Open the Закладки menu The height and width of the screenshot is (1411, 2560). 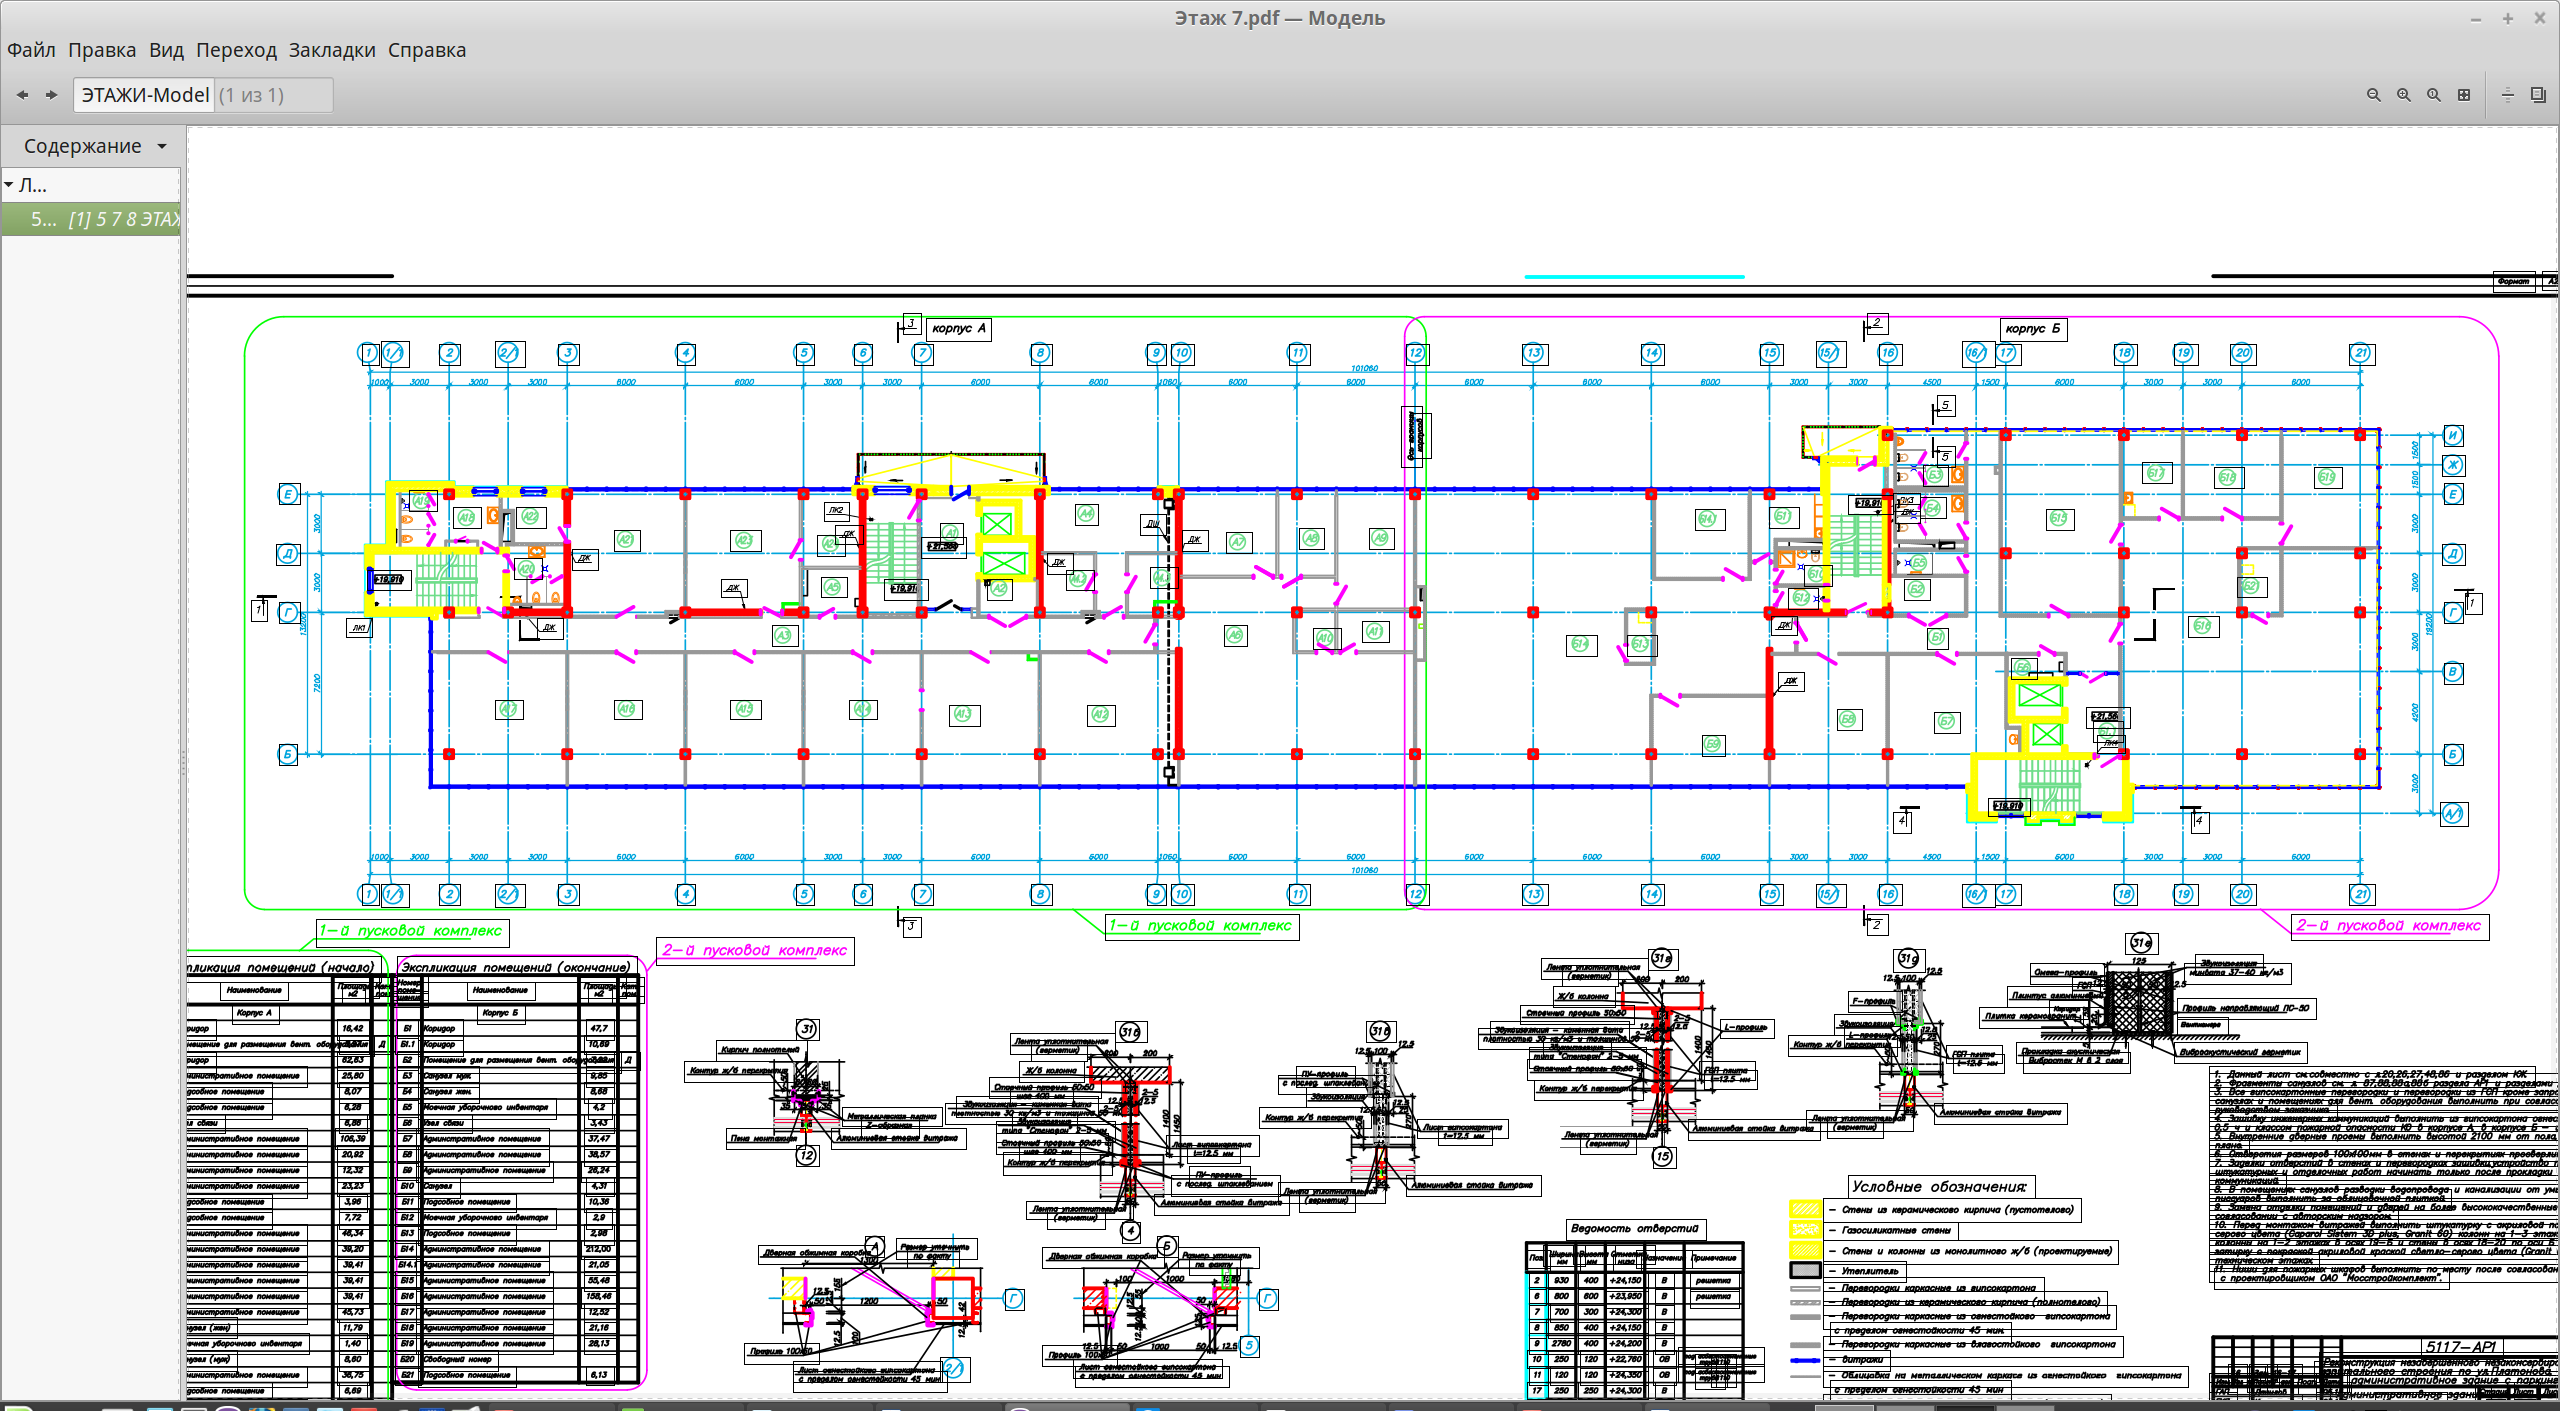coord(332,50)
